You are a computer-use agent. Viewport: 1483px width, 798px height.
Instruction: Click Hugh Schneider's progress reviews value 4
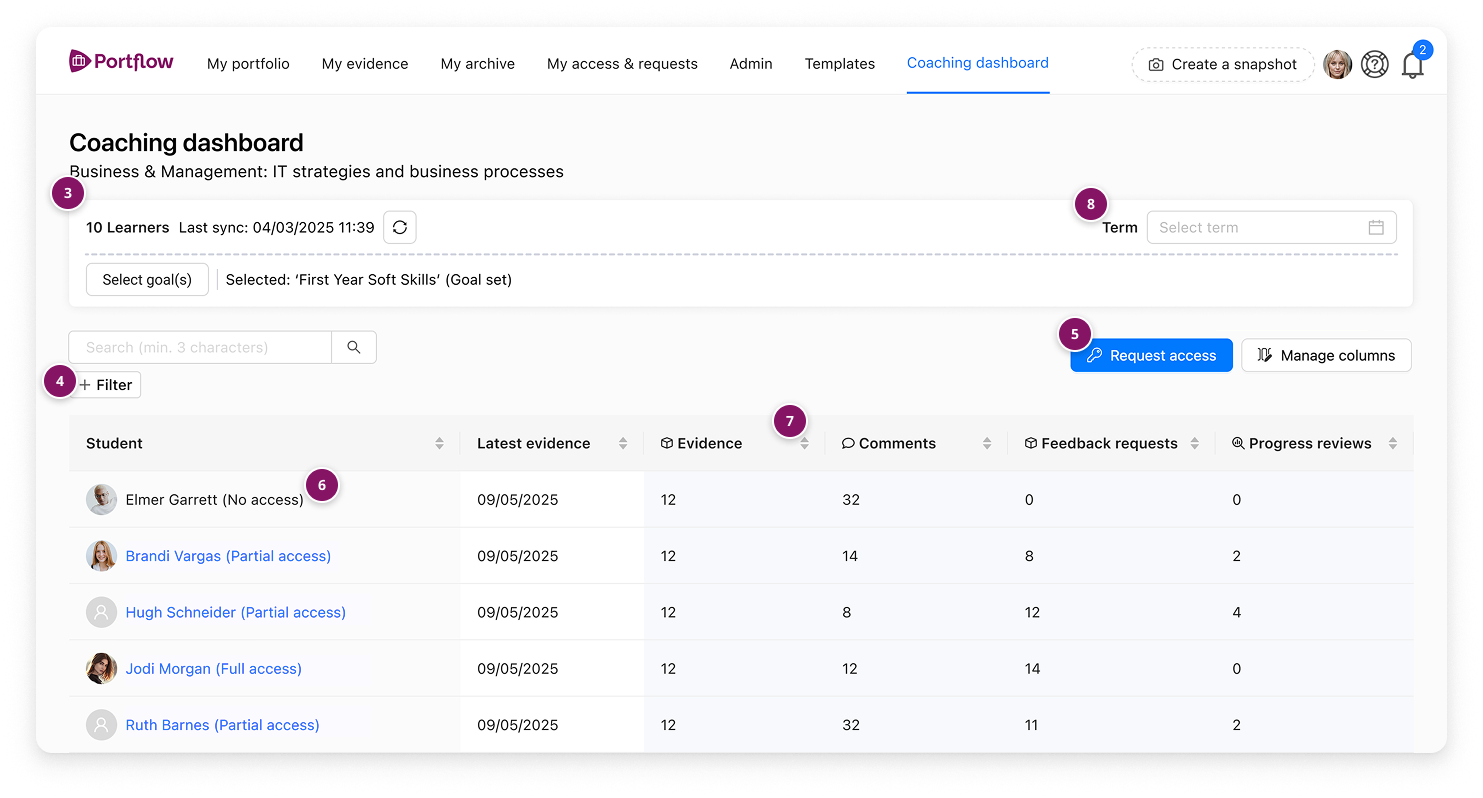click(1237, 612)
